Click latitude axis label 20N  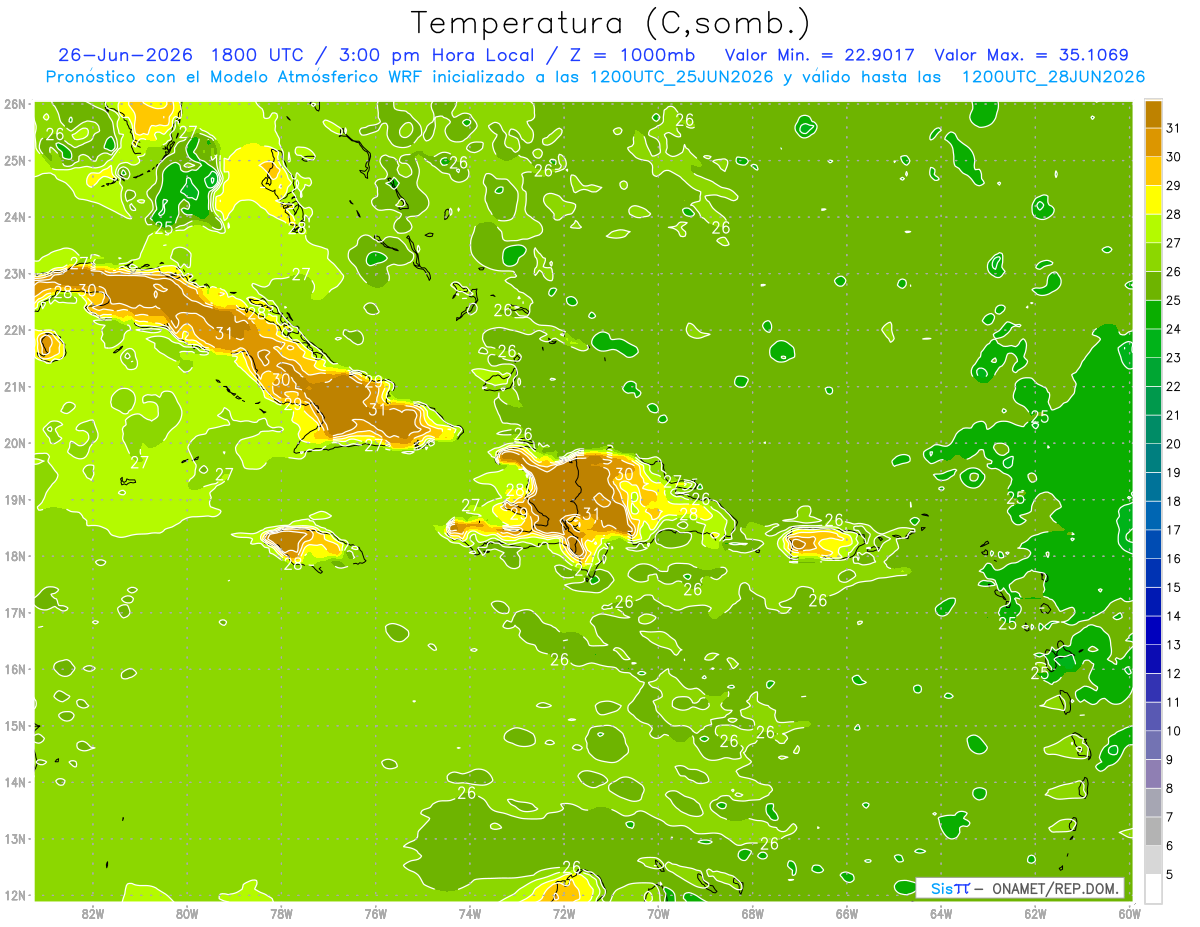(14, 443)
